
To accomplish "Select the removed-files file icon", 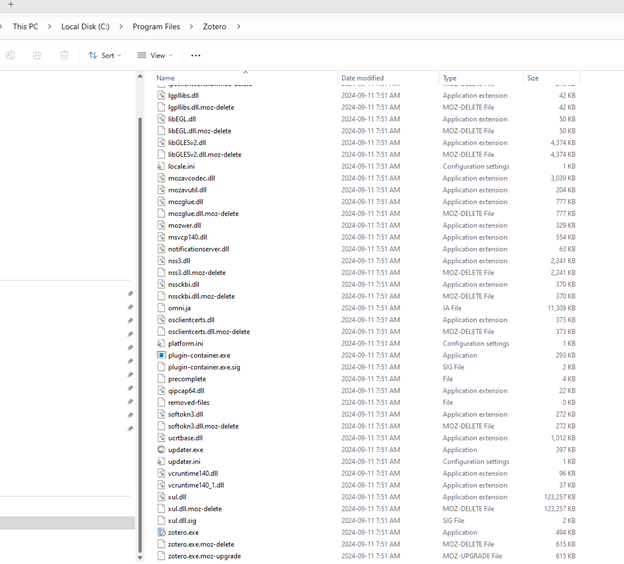I will click(x=161, y=402).
